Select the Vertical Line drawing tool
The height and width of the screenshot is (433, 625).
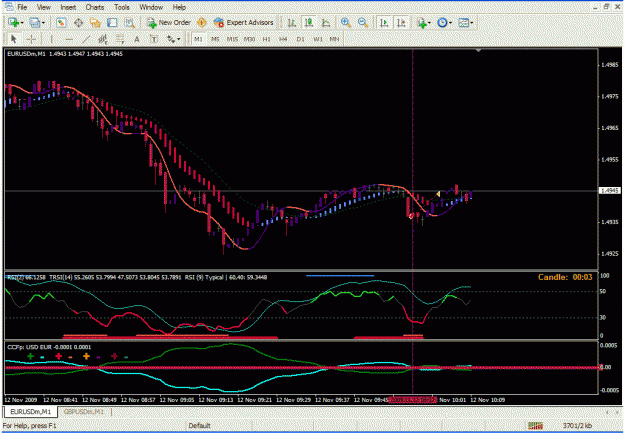(51, 39)
